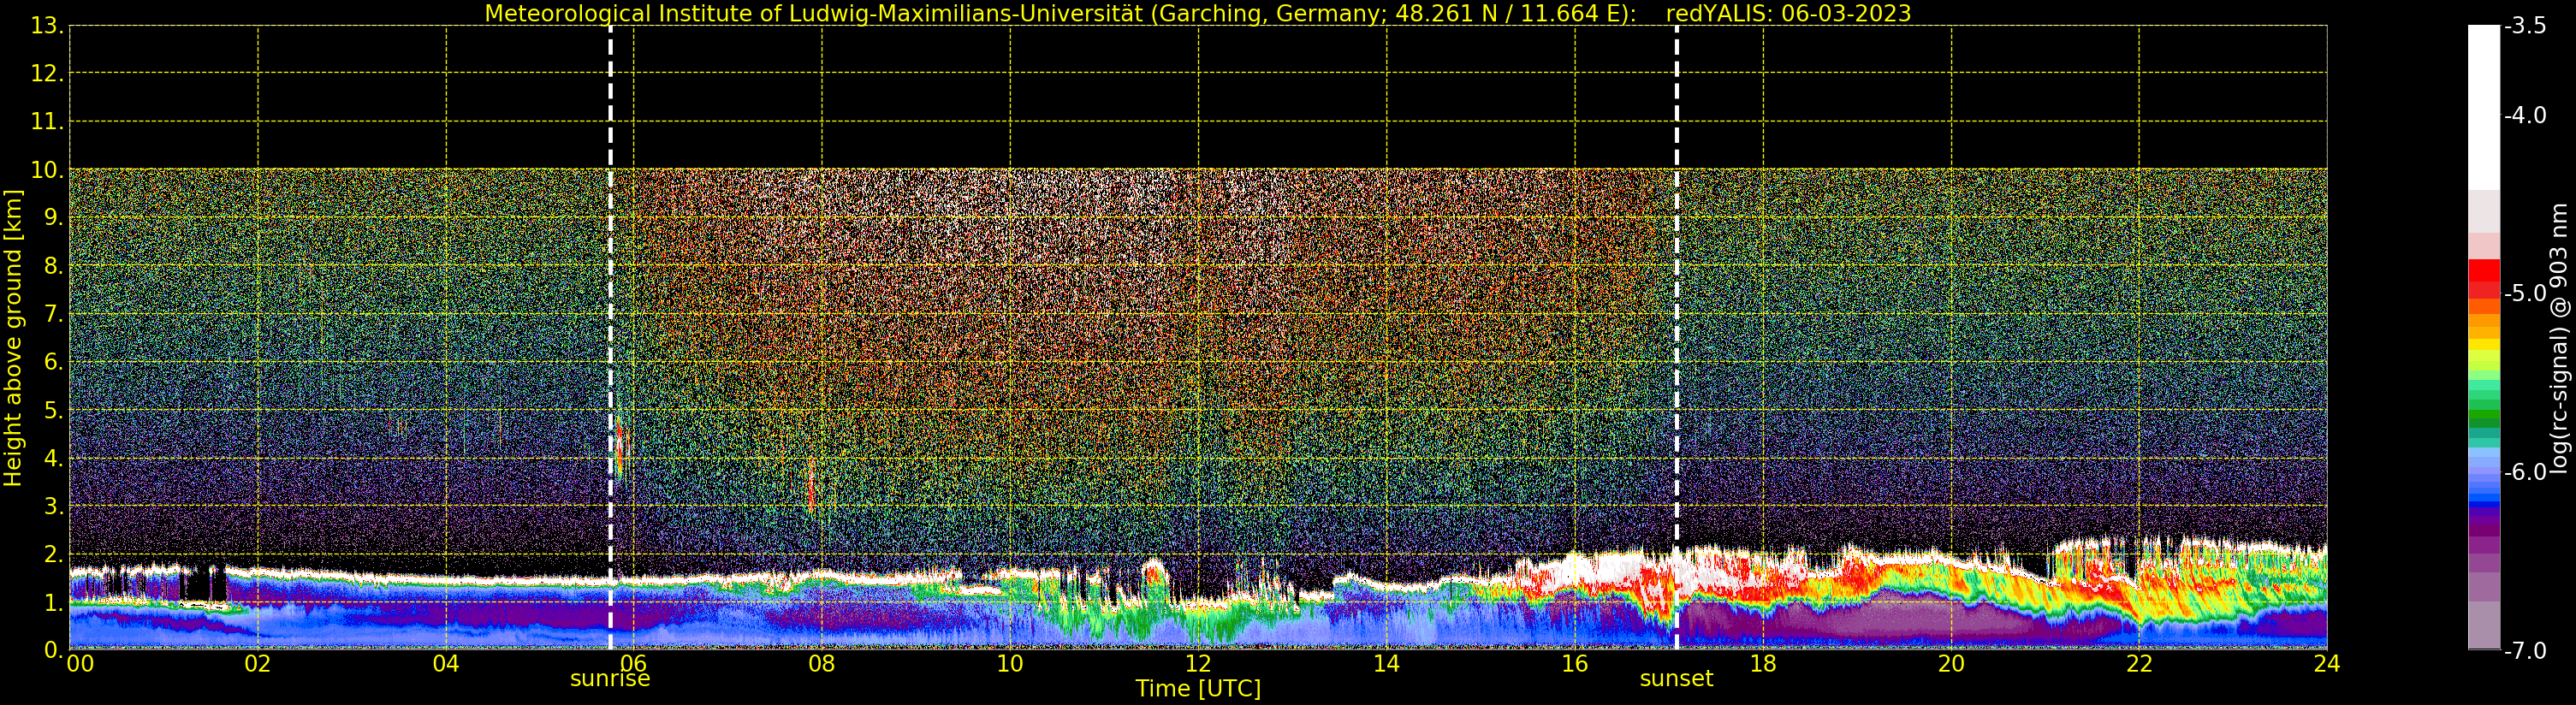
Task: Click the 'Time [UTC]' axis label
Action: [x=1198, y=688]
